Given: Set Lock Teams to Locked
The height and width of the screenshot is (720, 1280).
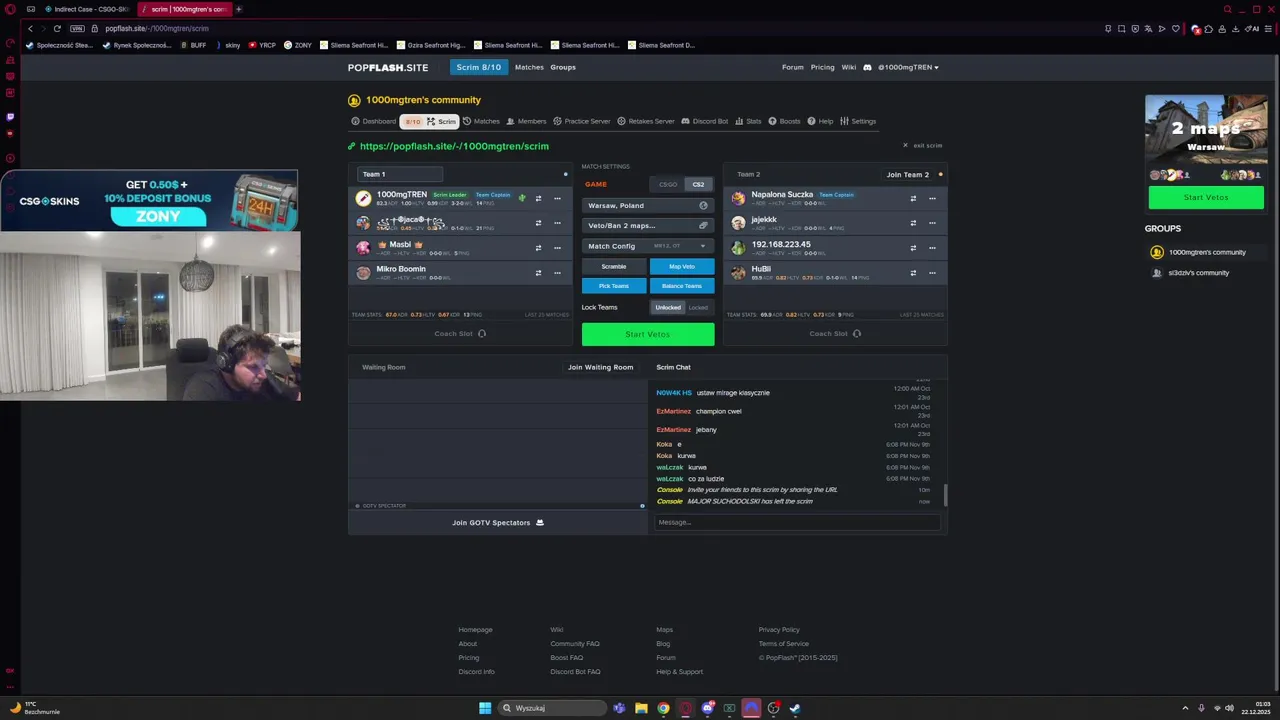Looking at the screenshot, I should (x=698, y=307).
